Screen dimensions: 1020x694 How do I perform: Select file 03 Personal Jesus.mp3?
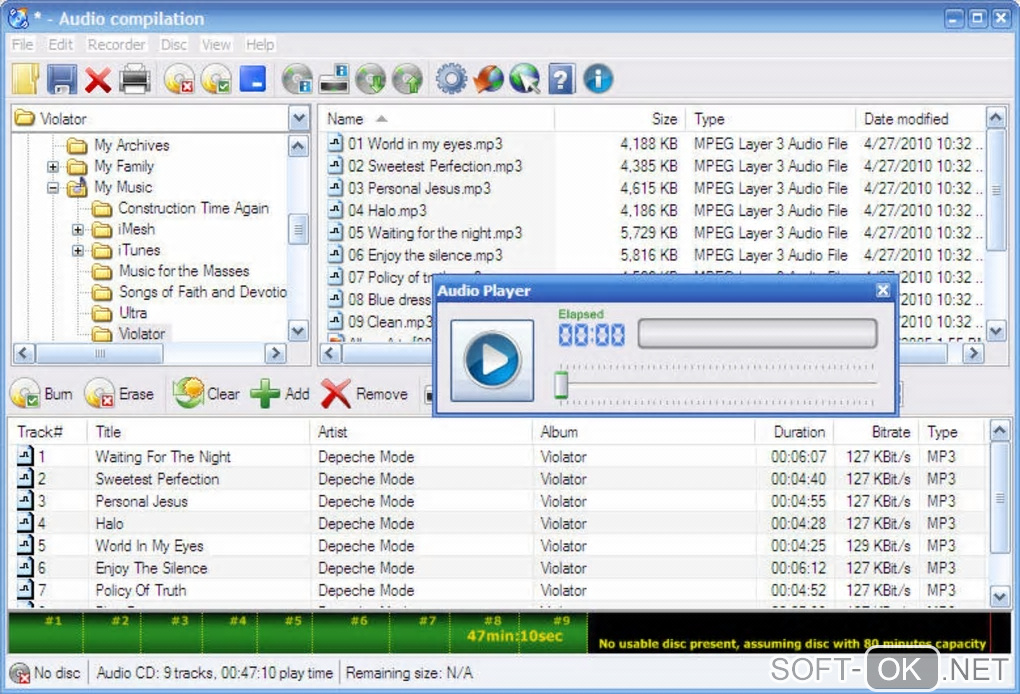coord(419,189)
